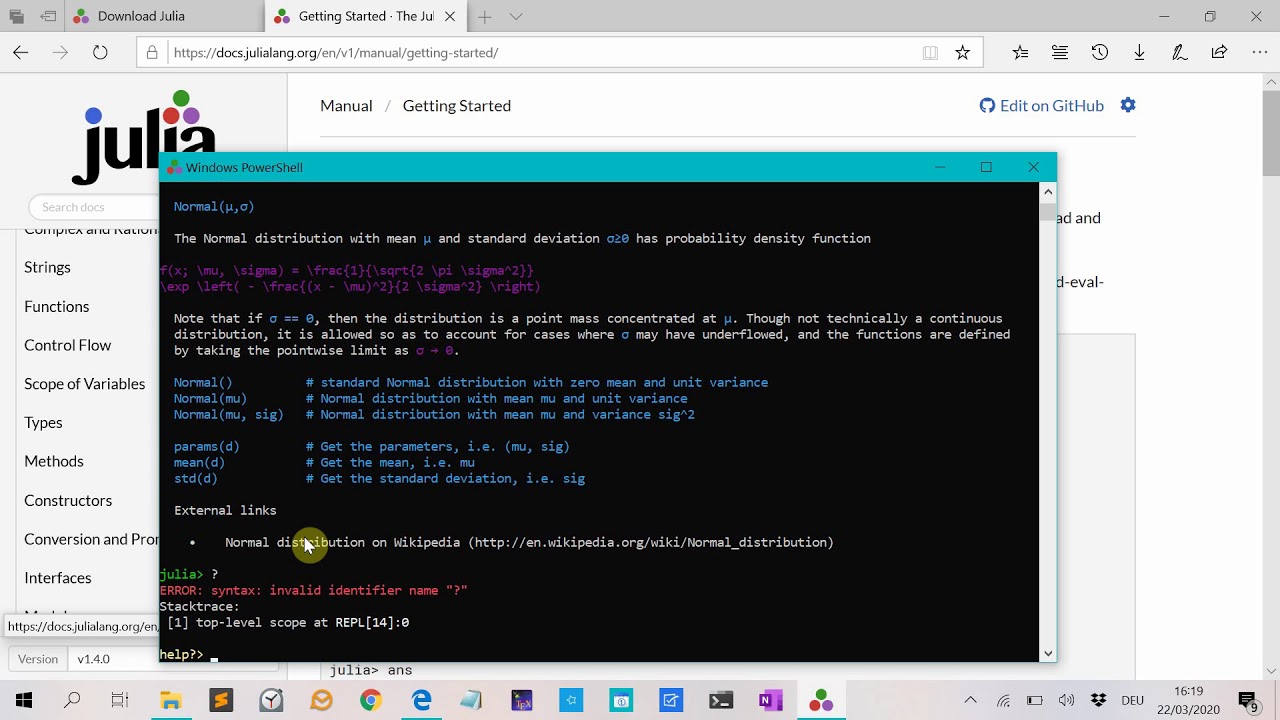Viewport: 1280px width, 720px height.
Task: Open the Strings manual page
Action: pyautogui.click(x=47, y=267)
